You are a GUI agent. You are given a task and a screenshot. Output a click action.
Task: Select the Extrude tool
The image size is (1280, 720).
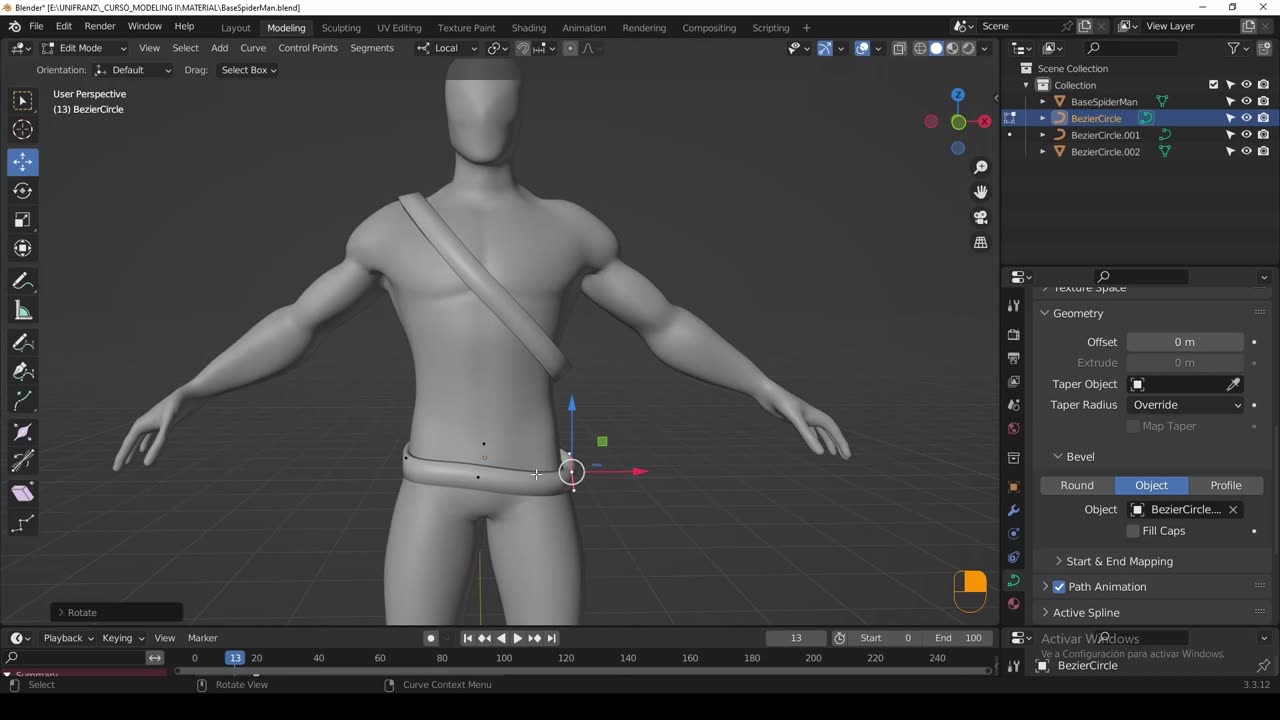[22, 400]
